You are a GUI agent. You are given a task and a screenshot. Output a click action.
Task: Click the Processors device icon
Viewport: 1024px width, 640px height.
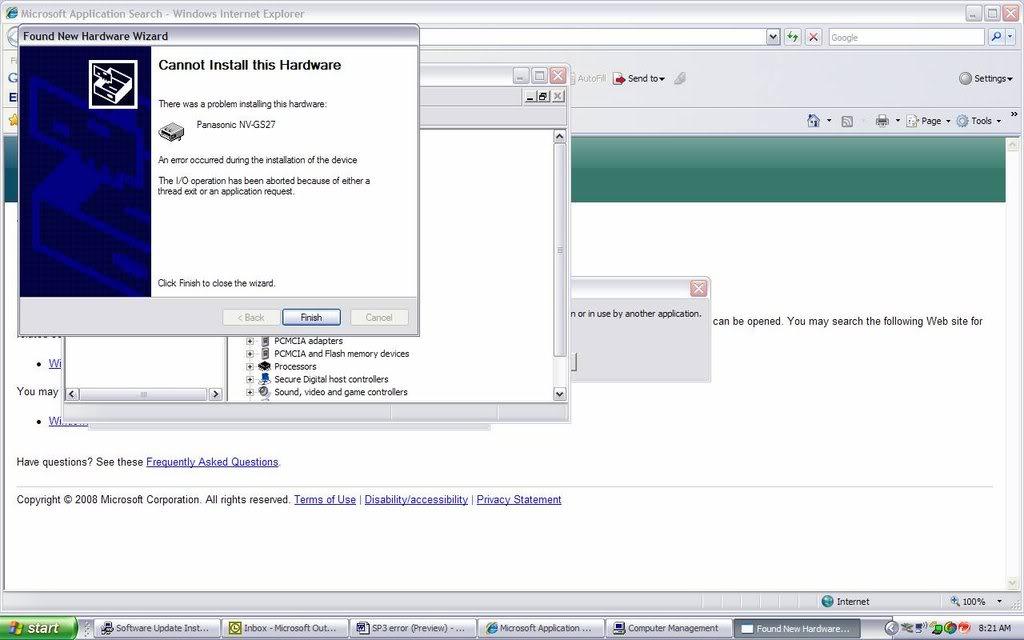click(x=265, y=366)
